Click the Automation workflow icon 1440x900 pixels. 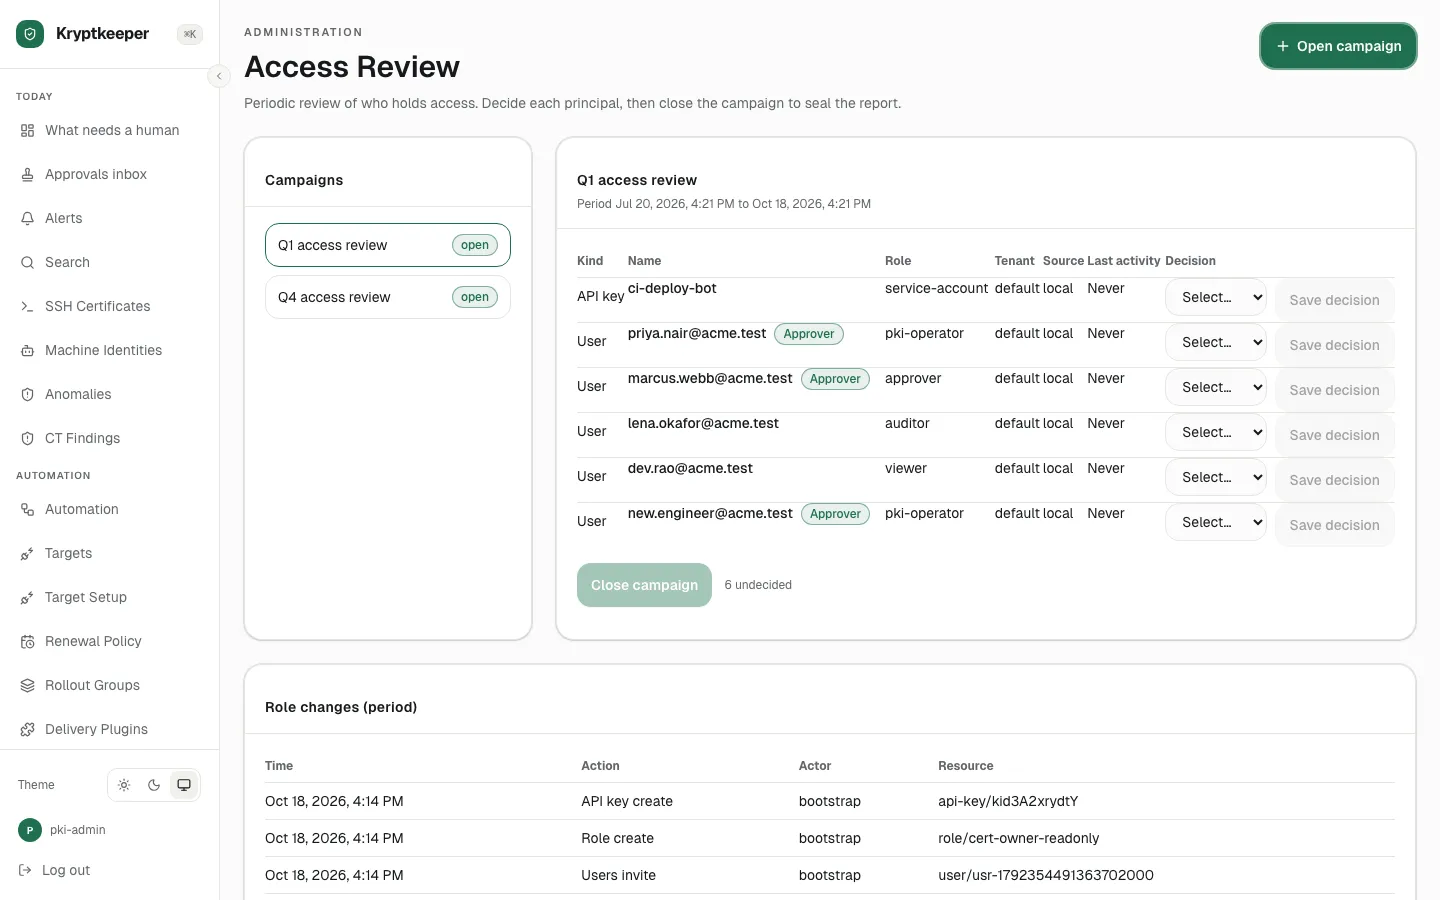tap(27, 509)
